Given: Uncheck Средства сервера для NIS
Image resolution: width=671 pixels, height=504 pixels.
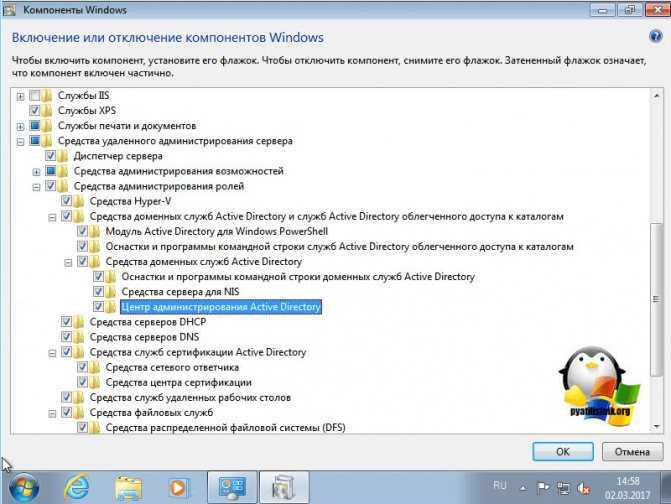Looking at the screenshot, I should 98,292.
